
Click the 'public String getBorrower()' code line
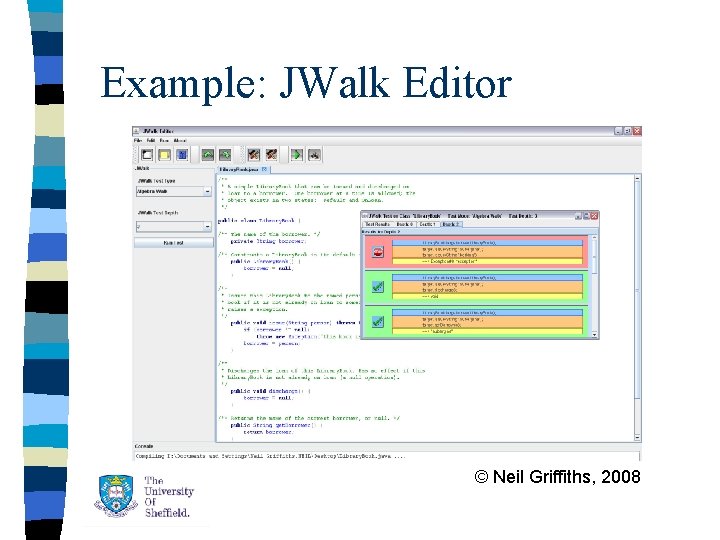pos(276,425)
